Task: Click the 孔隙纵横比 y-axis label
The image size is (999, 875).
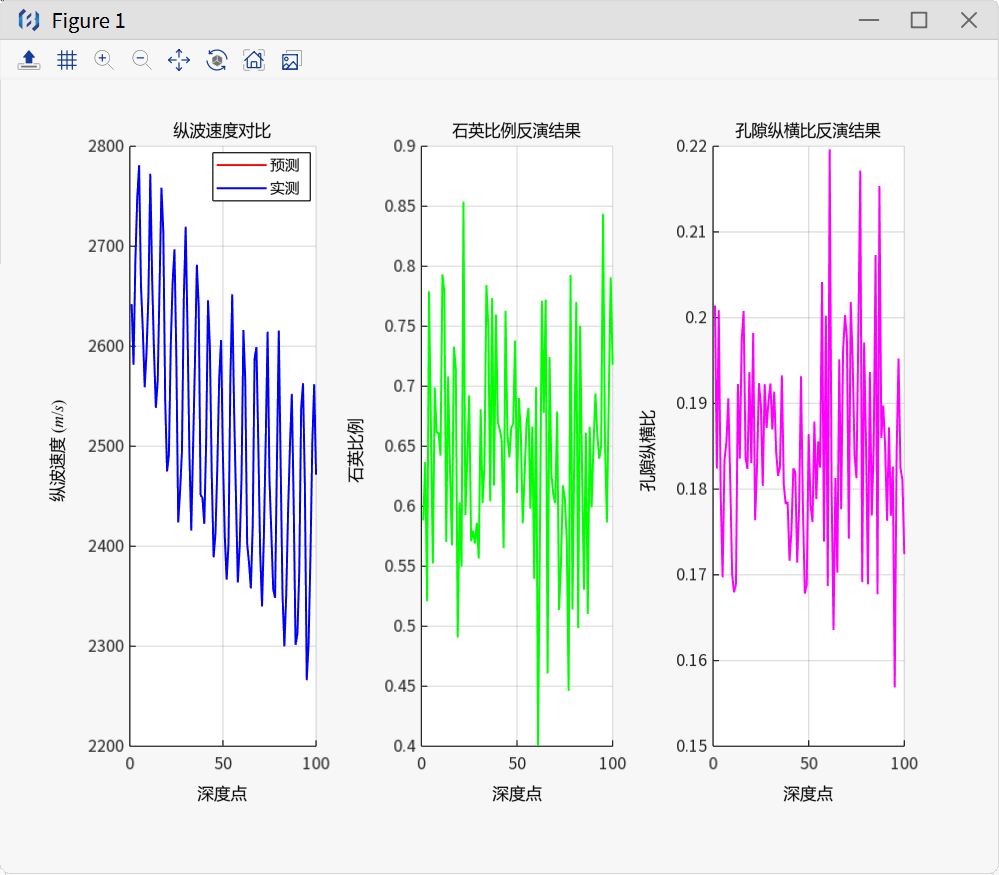Action: (x=647, y=451)
